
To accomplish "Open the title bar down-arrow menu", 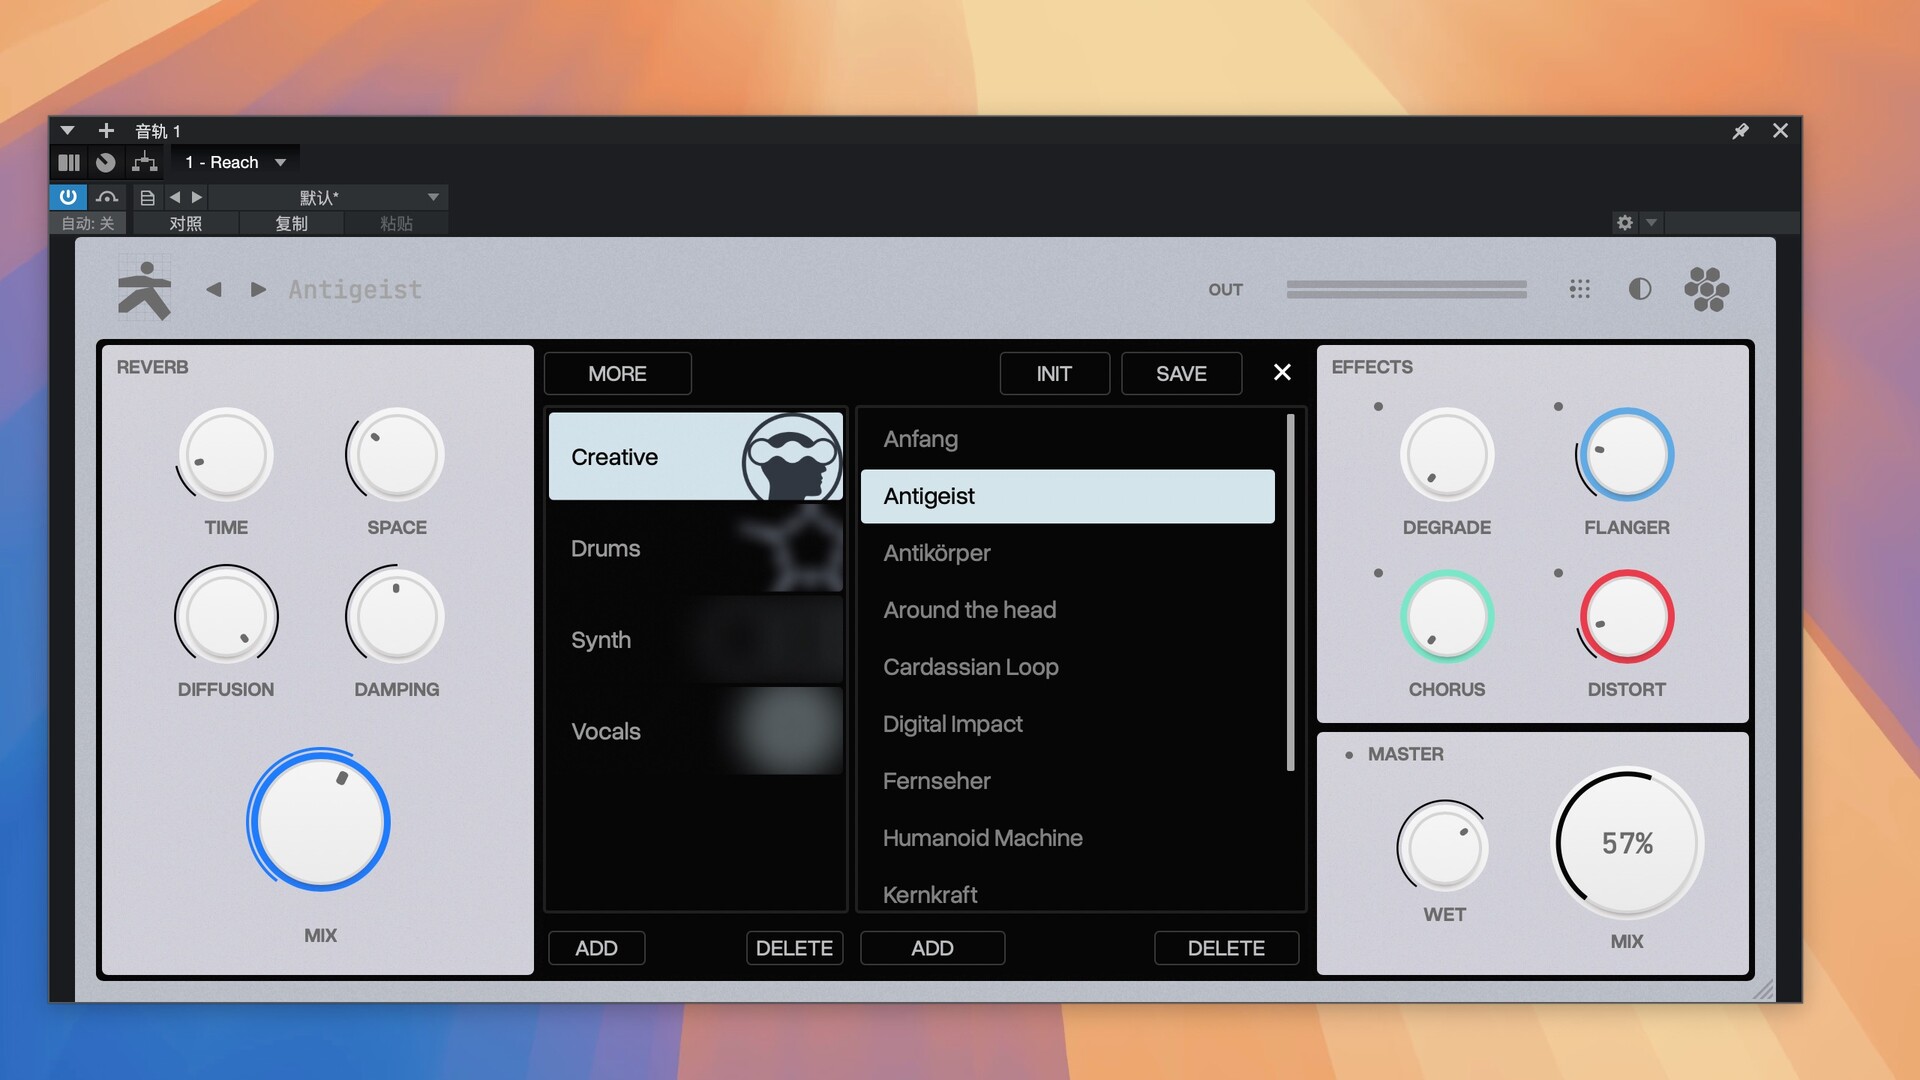I will point(67,131).
